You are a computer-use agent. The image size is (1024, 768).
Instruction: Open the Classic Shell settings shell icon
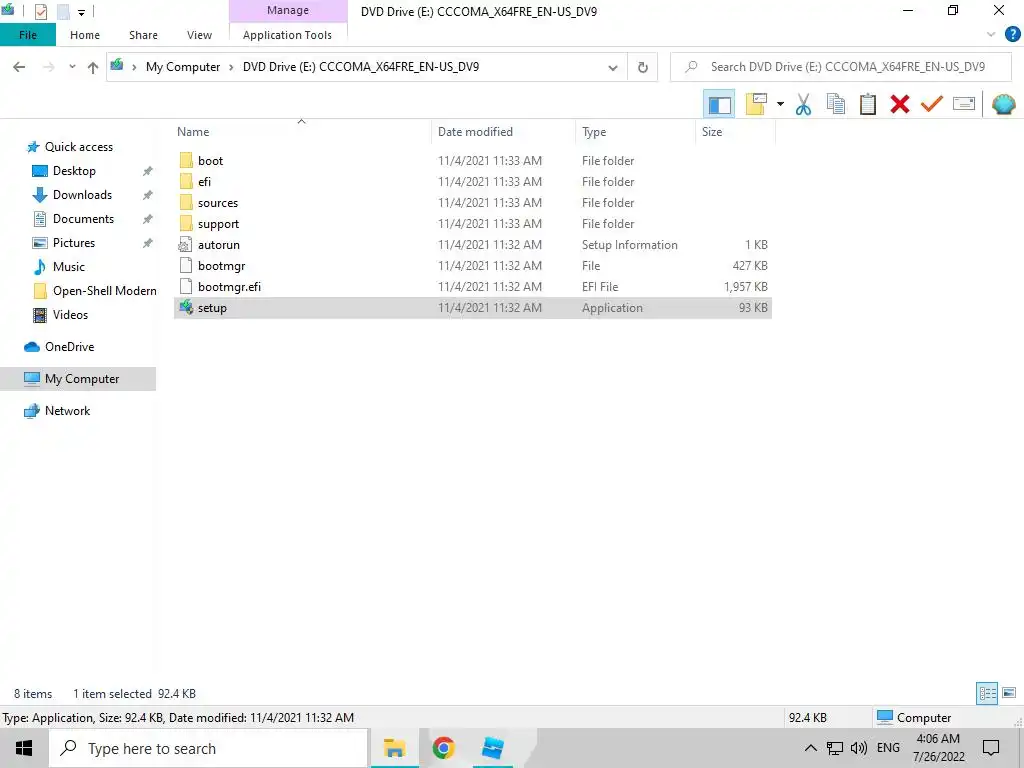1004,104
